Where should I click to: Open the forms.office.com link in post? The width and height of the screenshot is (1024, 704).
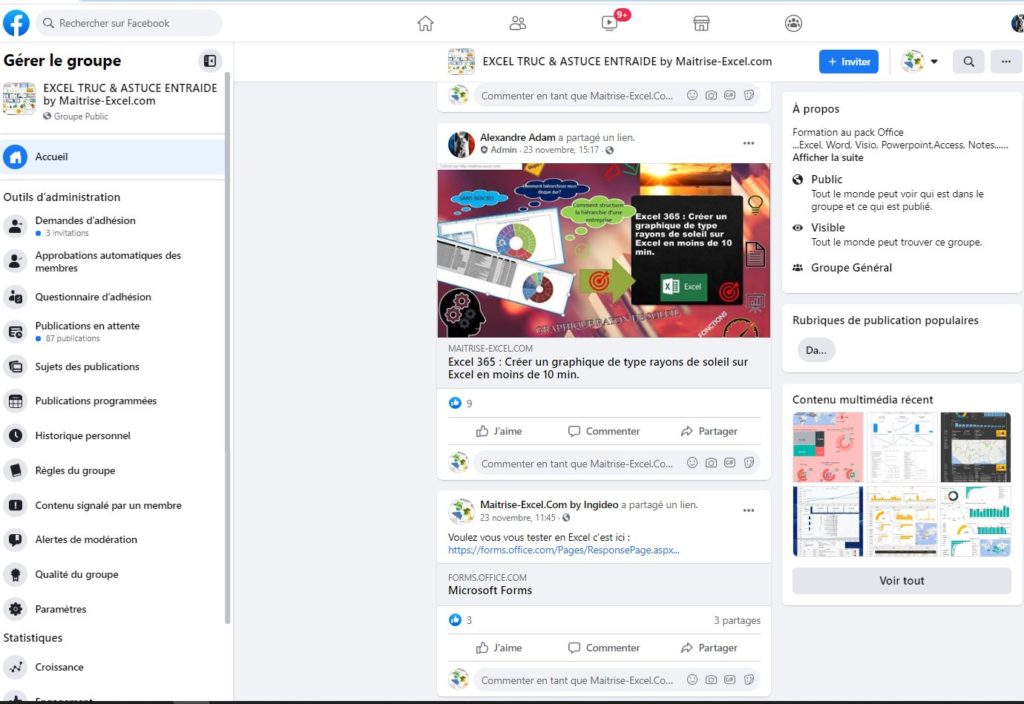tap(564, 550)
